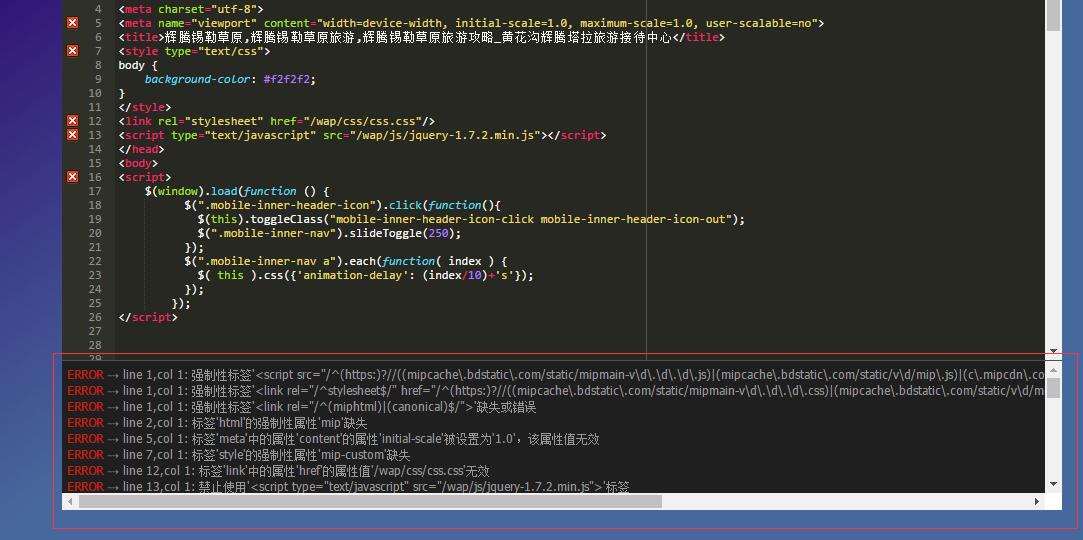The width and height of the screenshot is (1083, 540).
Task: Click the horizontal scrollbar's left arrow
Action: [x=71, y=501]
